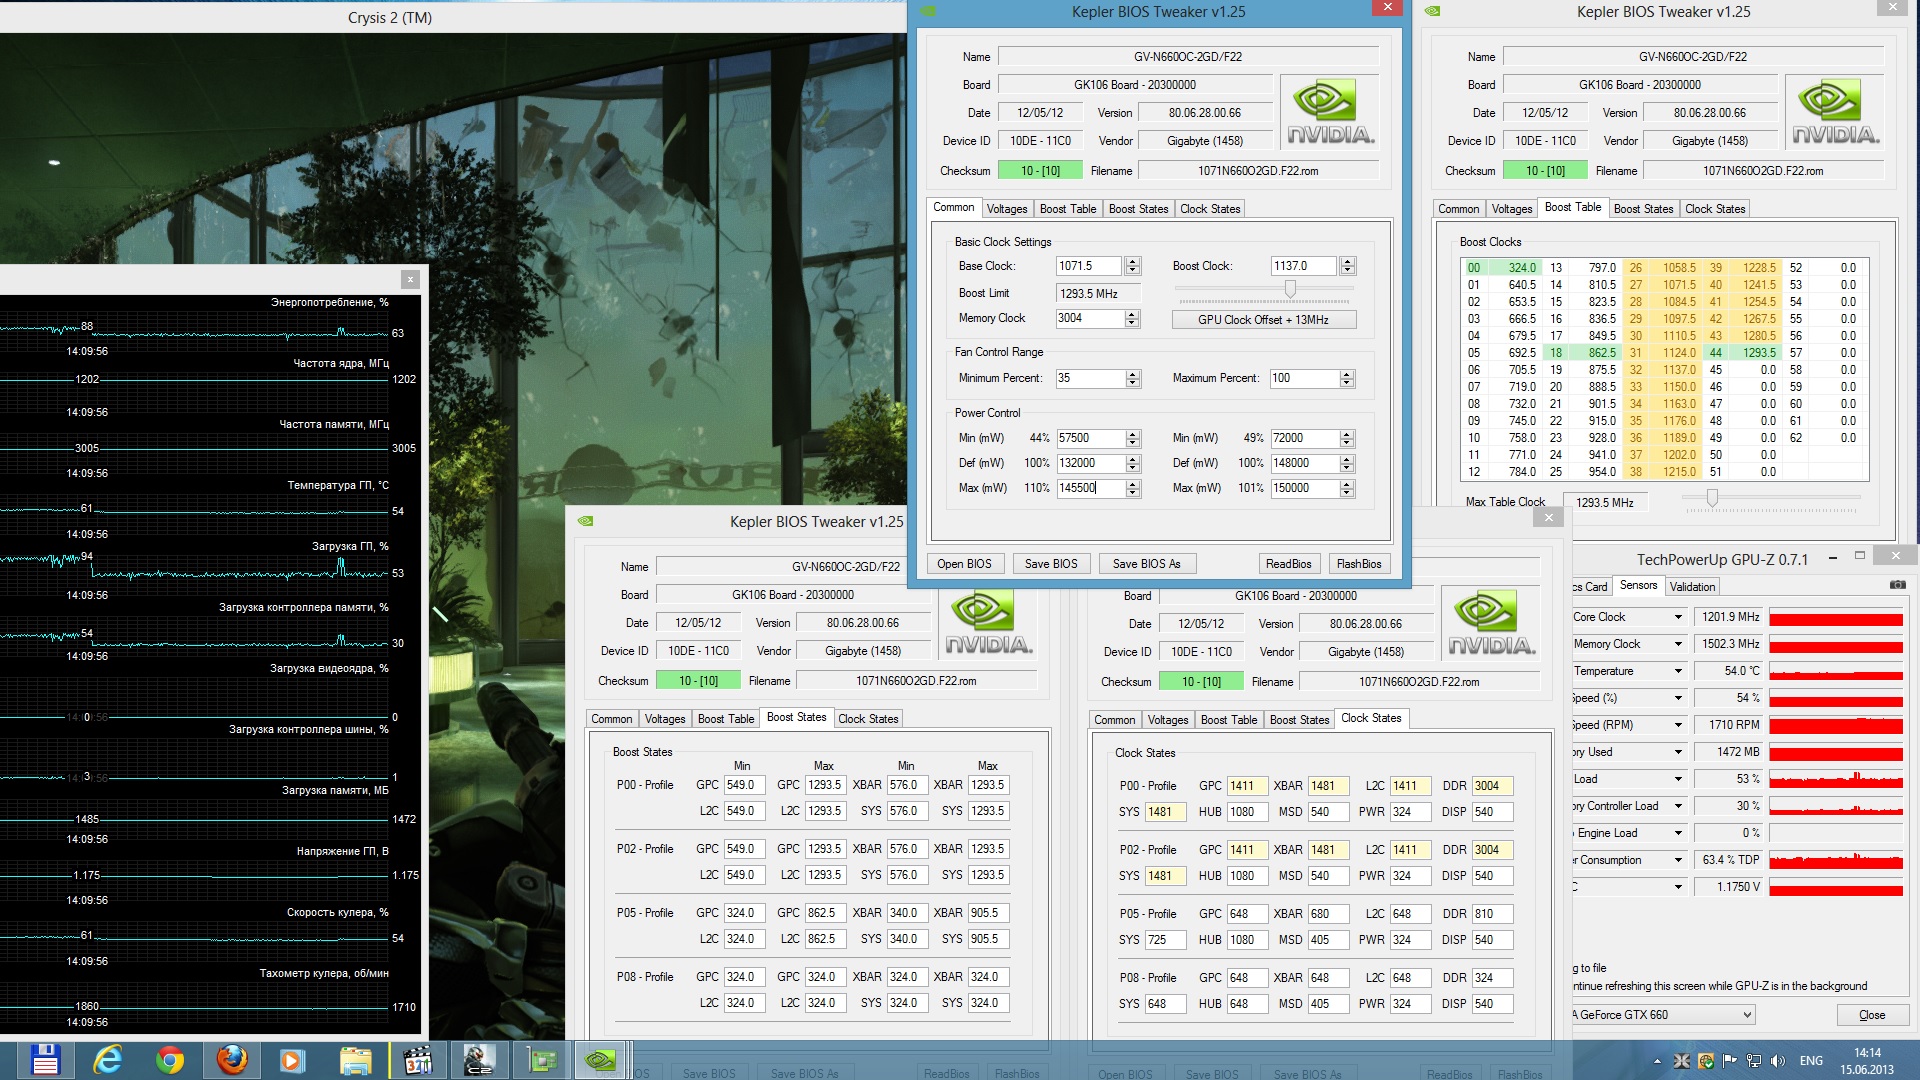Viewport: 1920px width, 1080px height.
Task: Open Boost States tab in front BIOS Tweaker
Action: coord(1138,209)
